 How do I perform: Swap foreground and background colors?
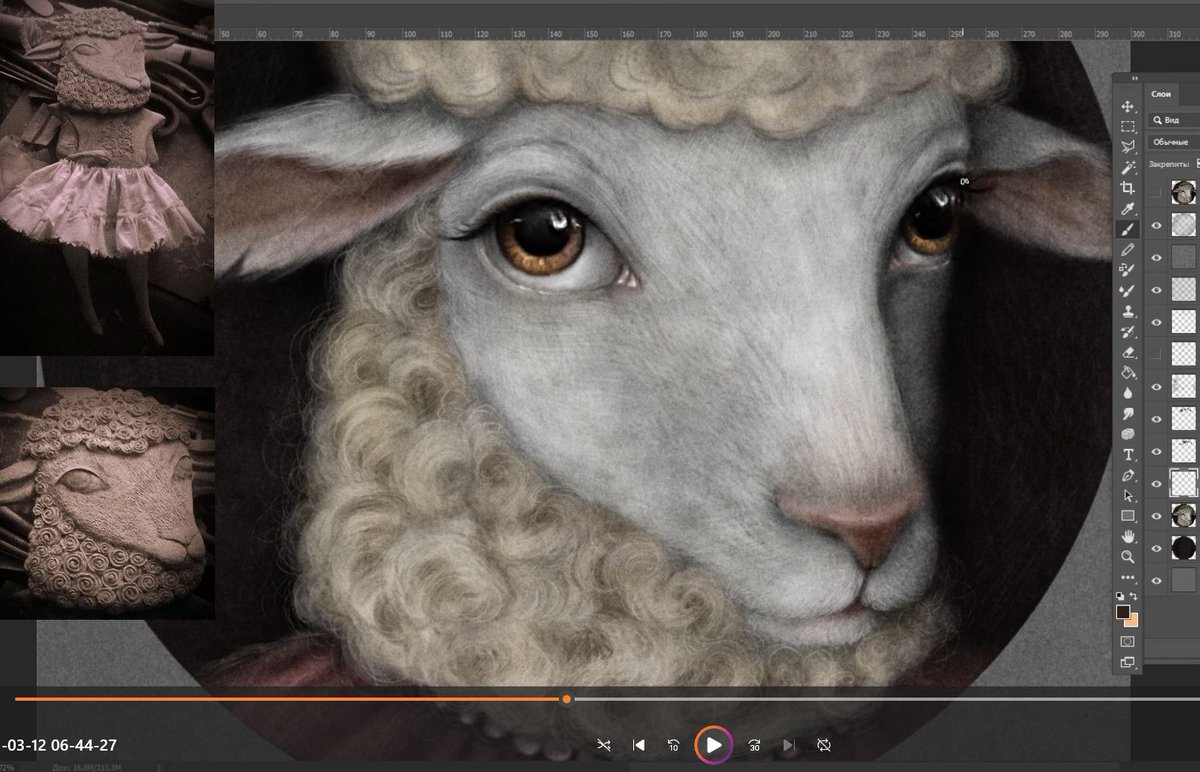point(1134,596)
